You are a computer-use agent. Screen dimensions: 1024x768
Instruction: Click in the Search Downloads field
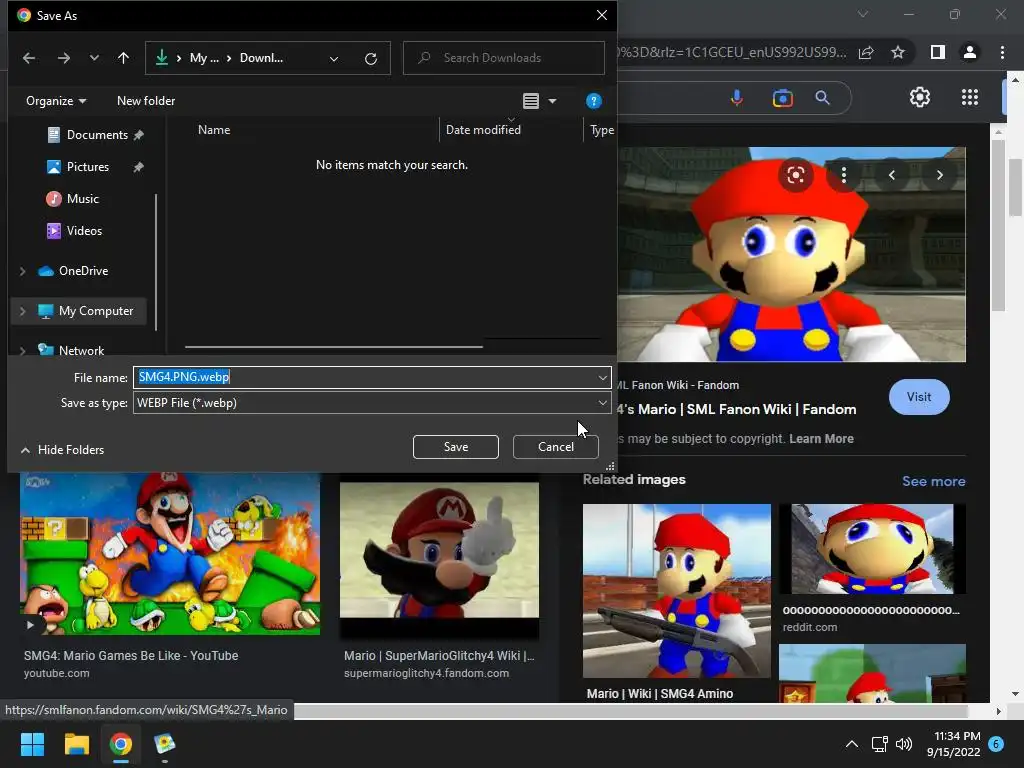504,58
